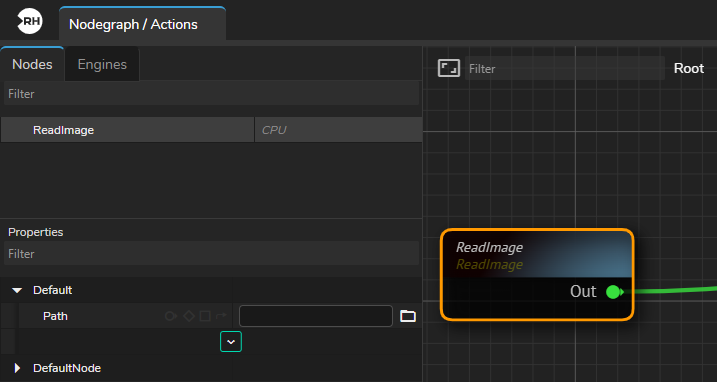Collapse the Default properties group

pyautogui.click(x=17, y=291)
